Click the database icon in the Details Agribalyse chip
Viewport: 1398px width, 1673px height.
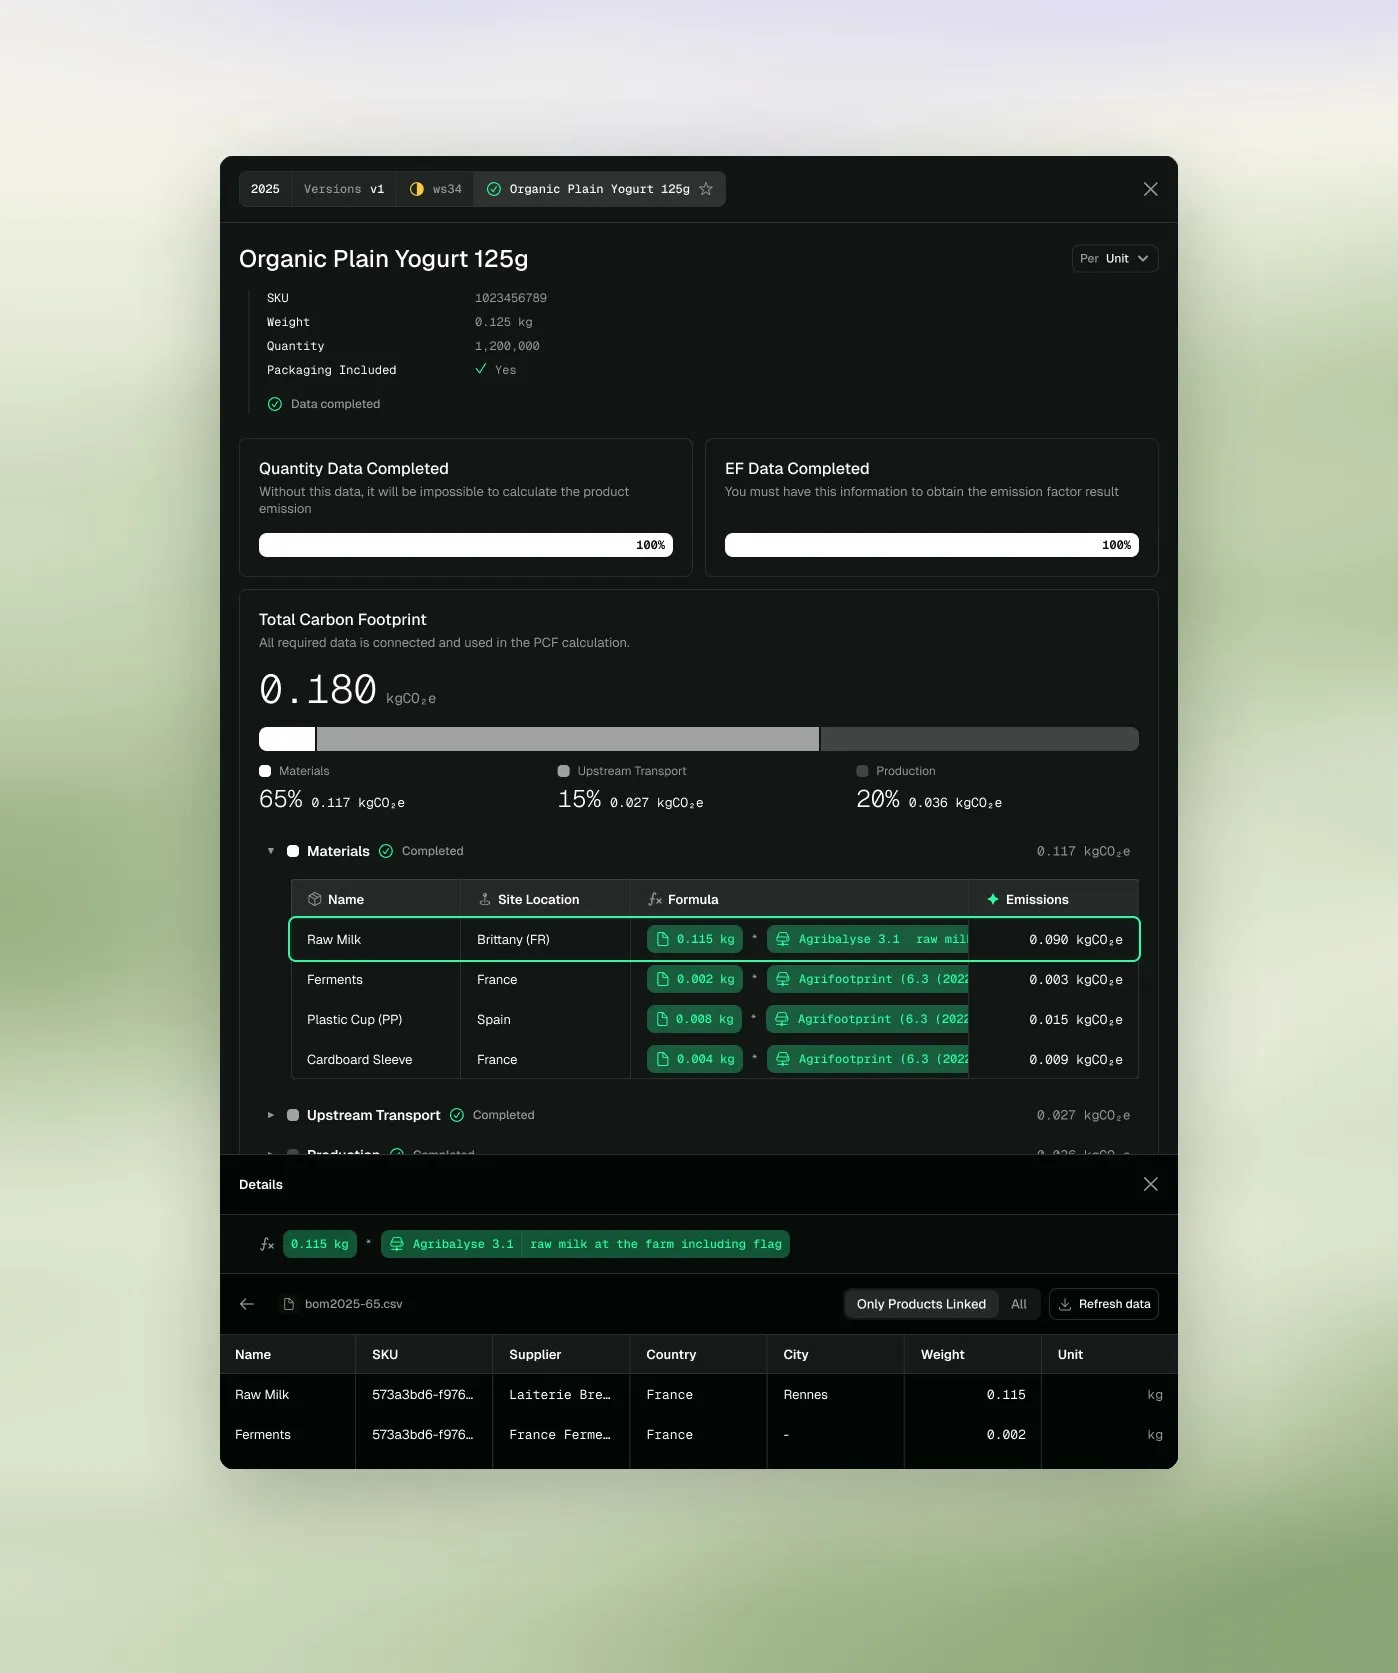pos(397,1244)
